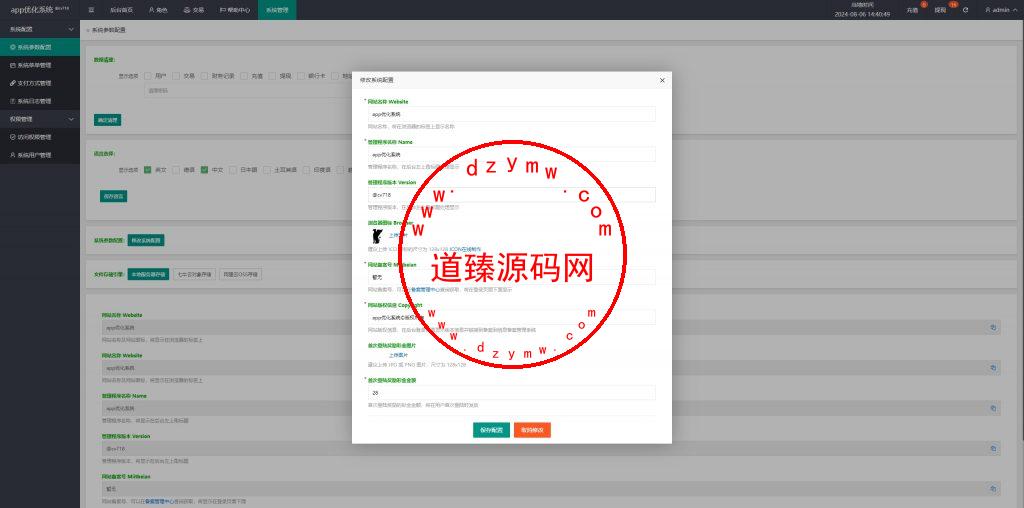The height and width of the screenshot is (508, 1024).
Task: Click orange 取消修改 cancel button
Action: (532, 430)
